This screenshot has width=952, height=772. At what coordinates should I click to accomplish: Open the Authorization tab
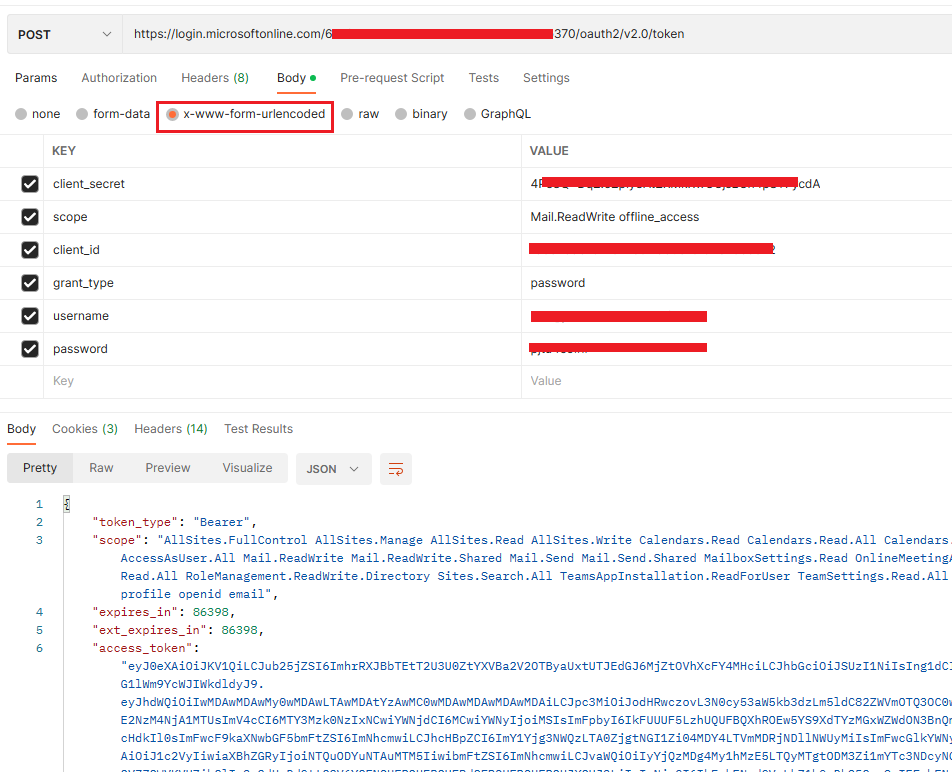click(119, 78)
